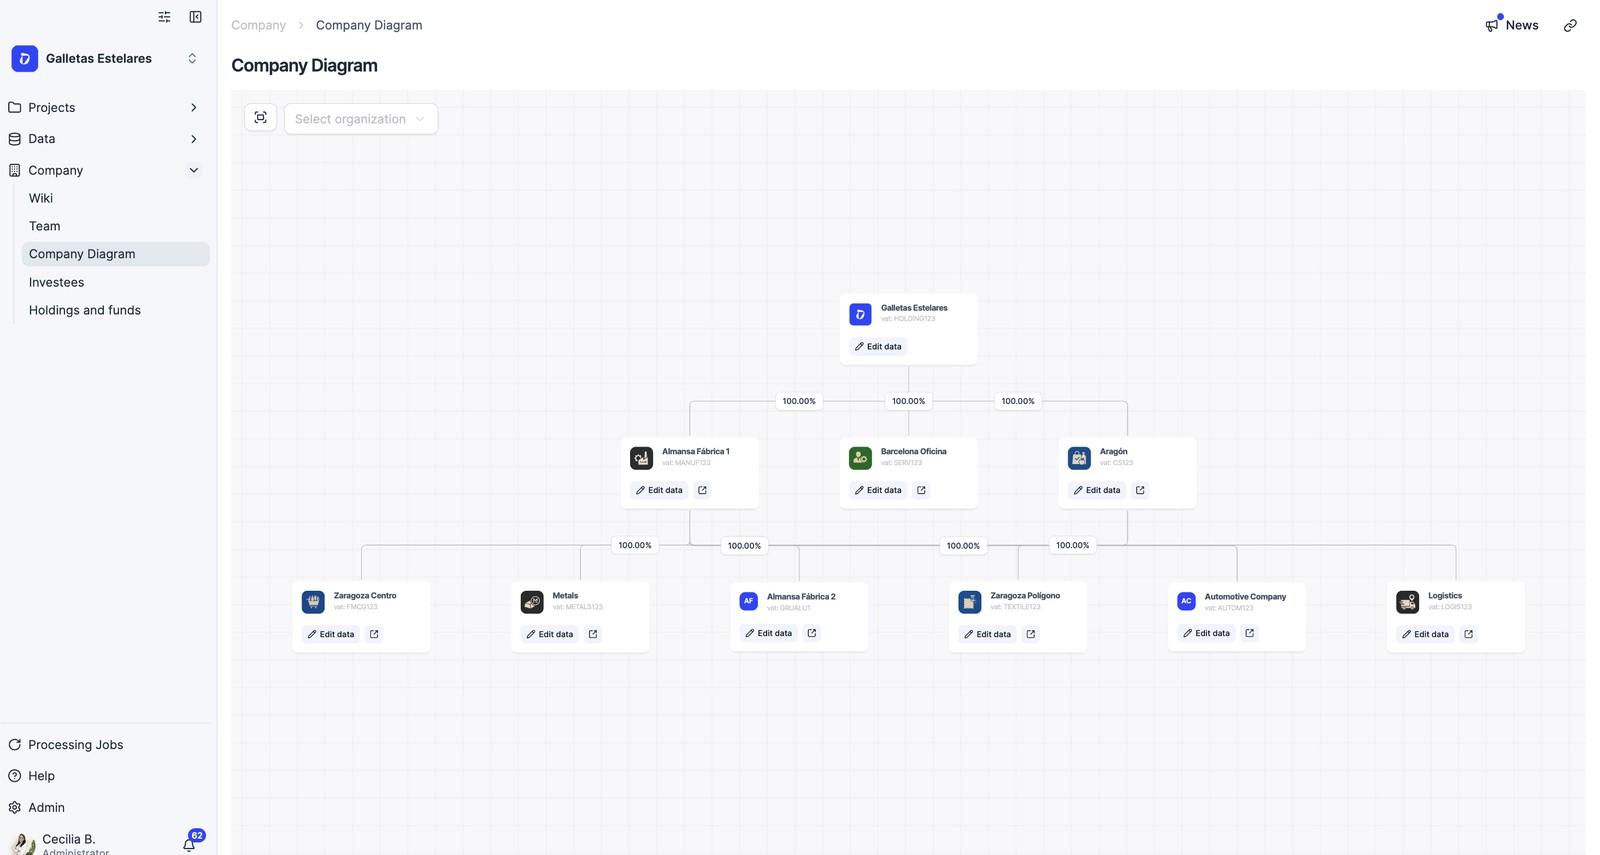Collapse the sidebar panel icon
1600x855 pixels.
[196, 17]
